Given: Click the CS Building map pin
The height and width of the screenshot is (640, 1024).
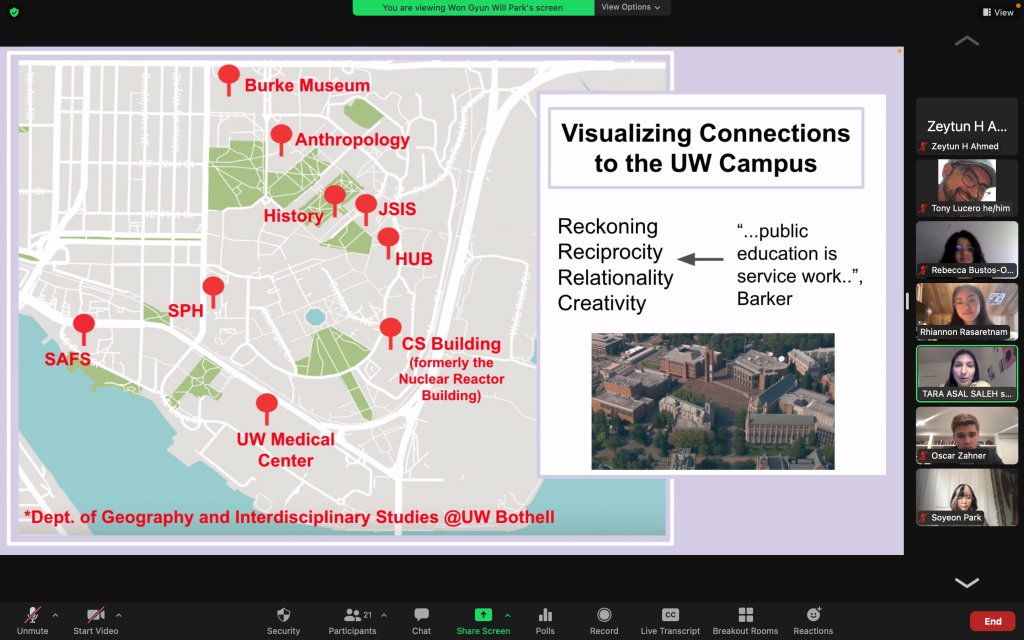Looking at the screenshot, I should [x=391, y=332].
